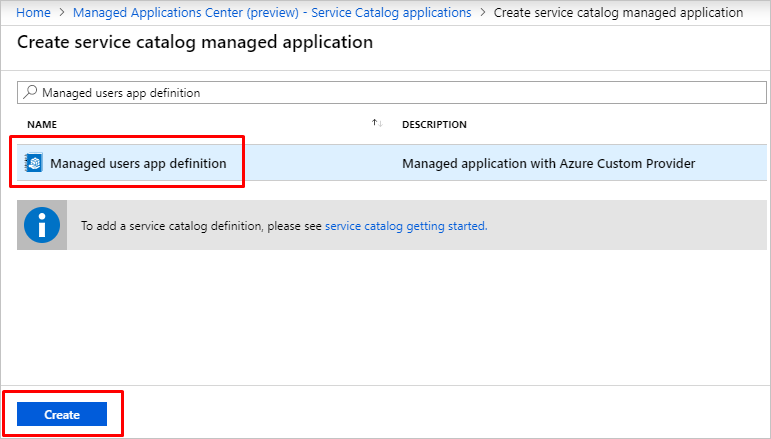This screenshot has width=771, height=439.
Task: Focus the definition search input field
Action: click(400, 92)
